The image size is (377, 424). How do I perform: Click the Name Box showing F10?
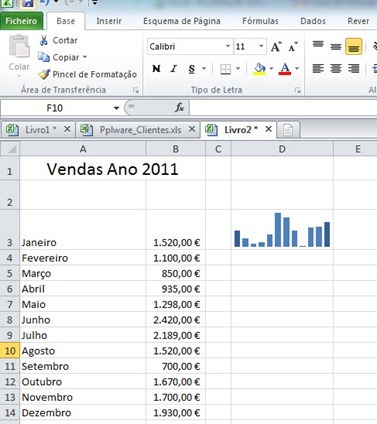tap(55, 108)
